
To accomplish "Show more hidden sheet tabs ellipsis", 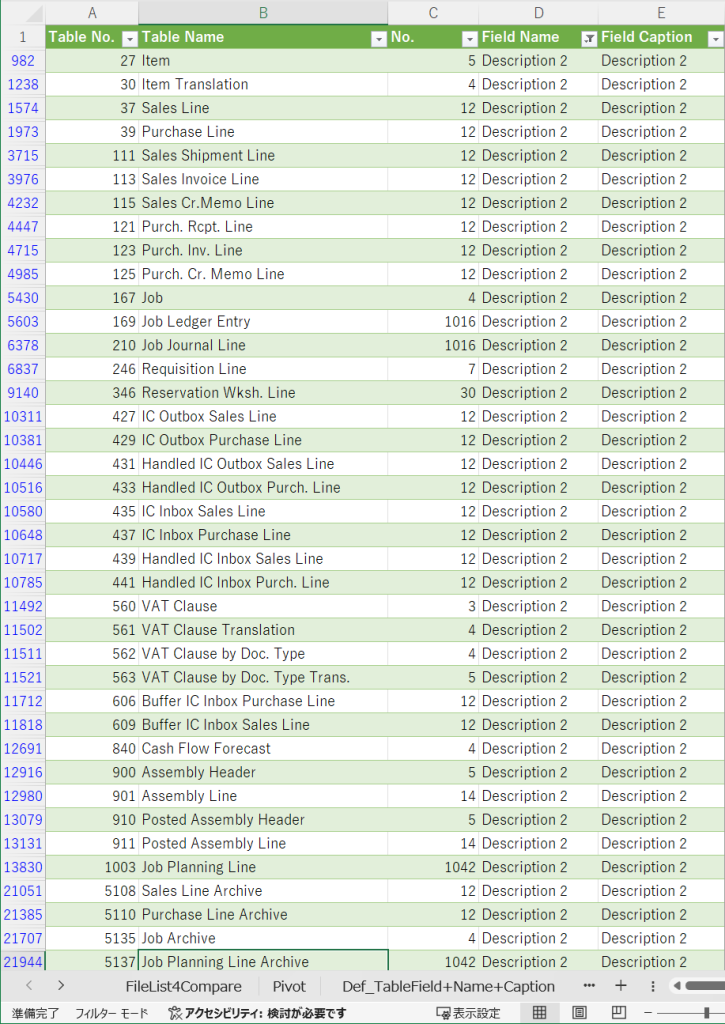I will (589, 986).
